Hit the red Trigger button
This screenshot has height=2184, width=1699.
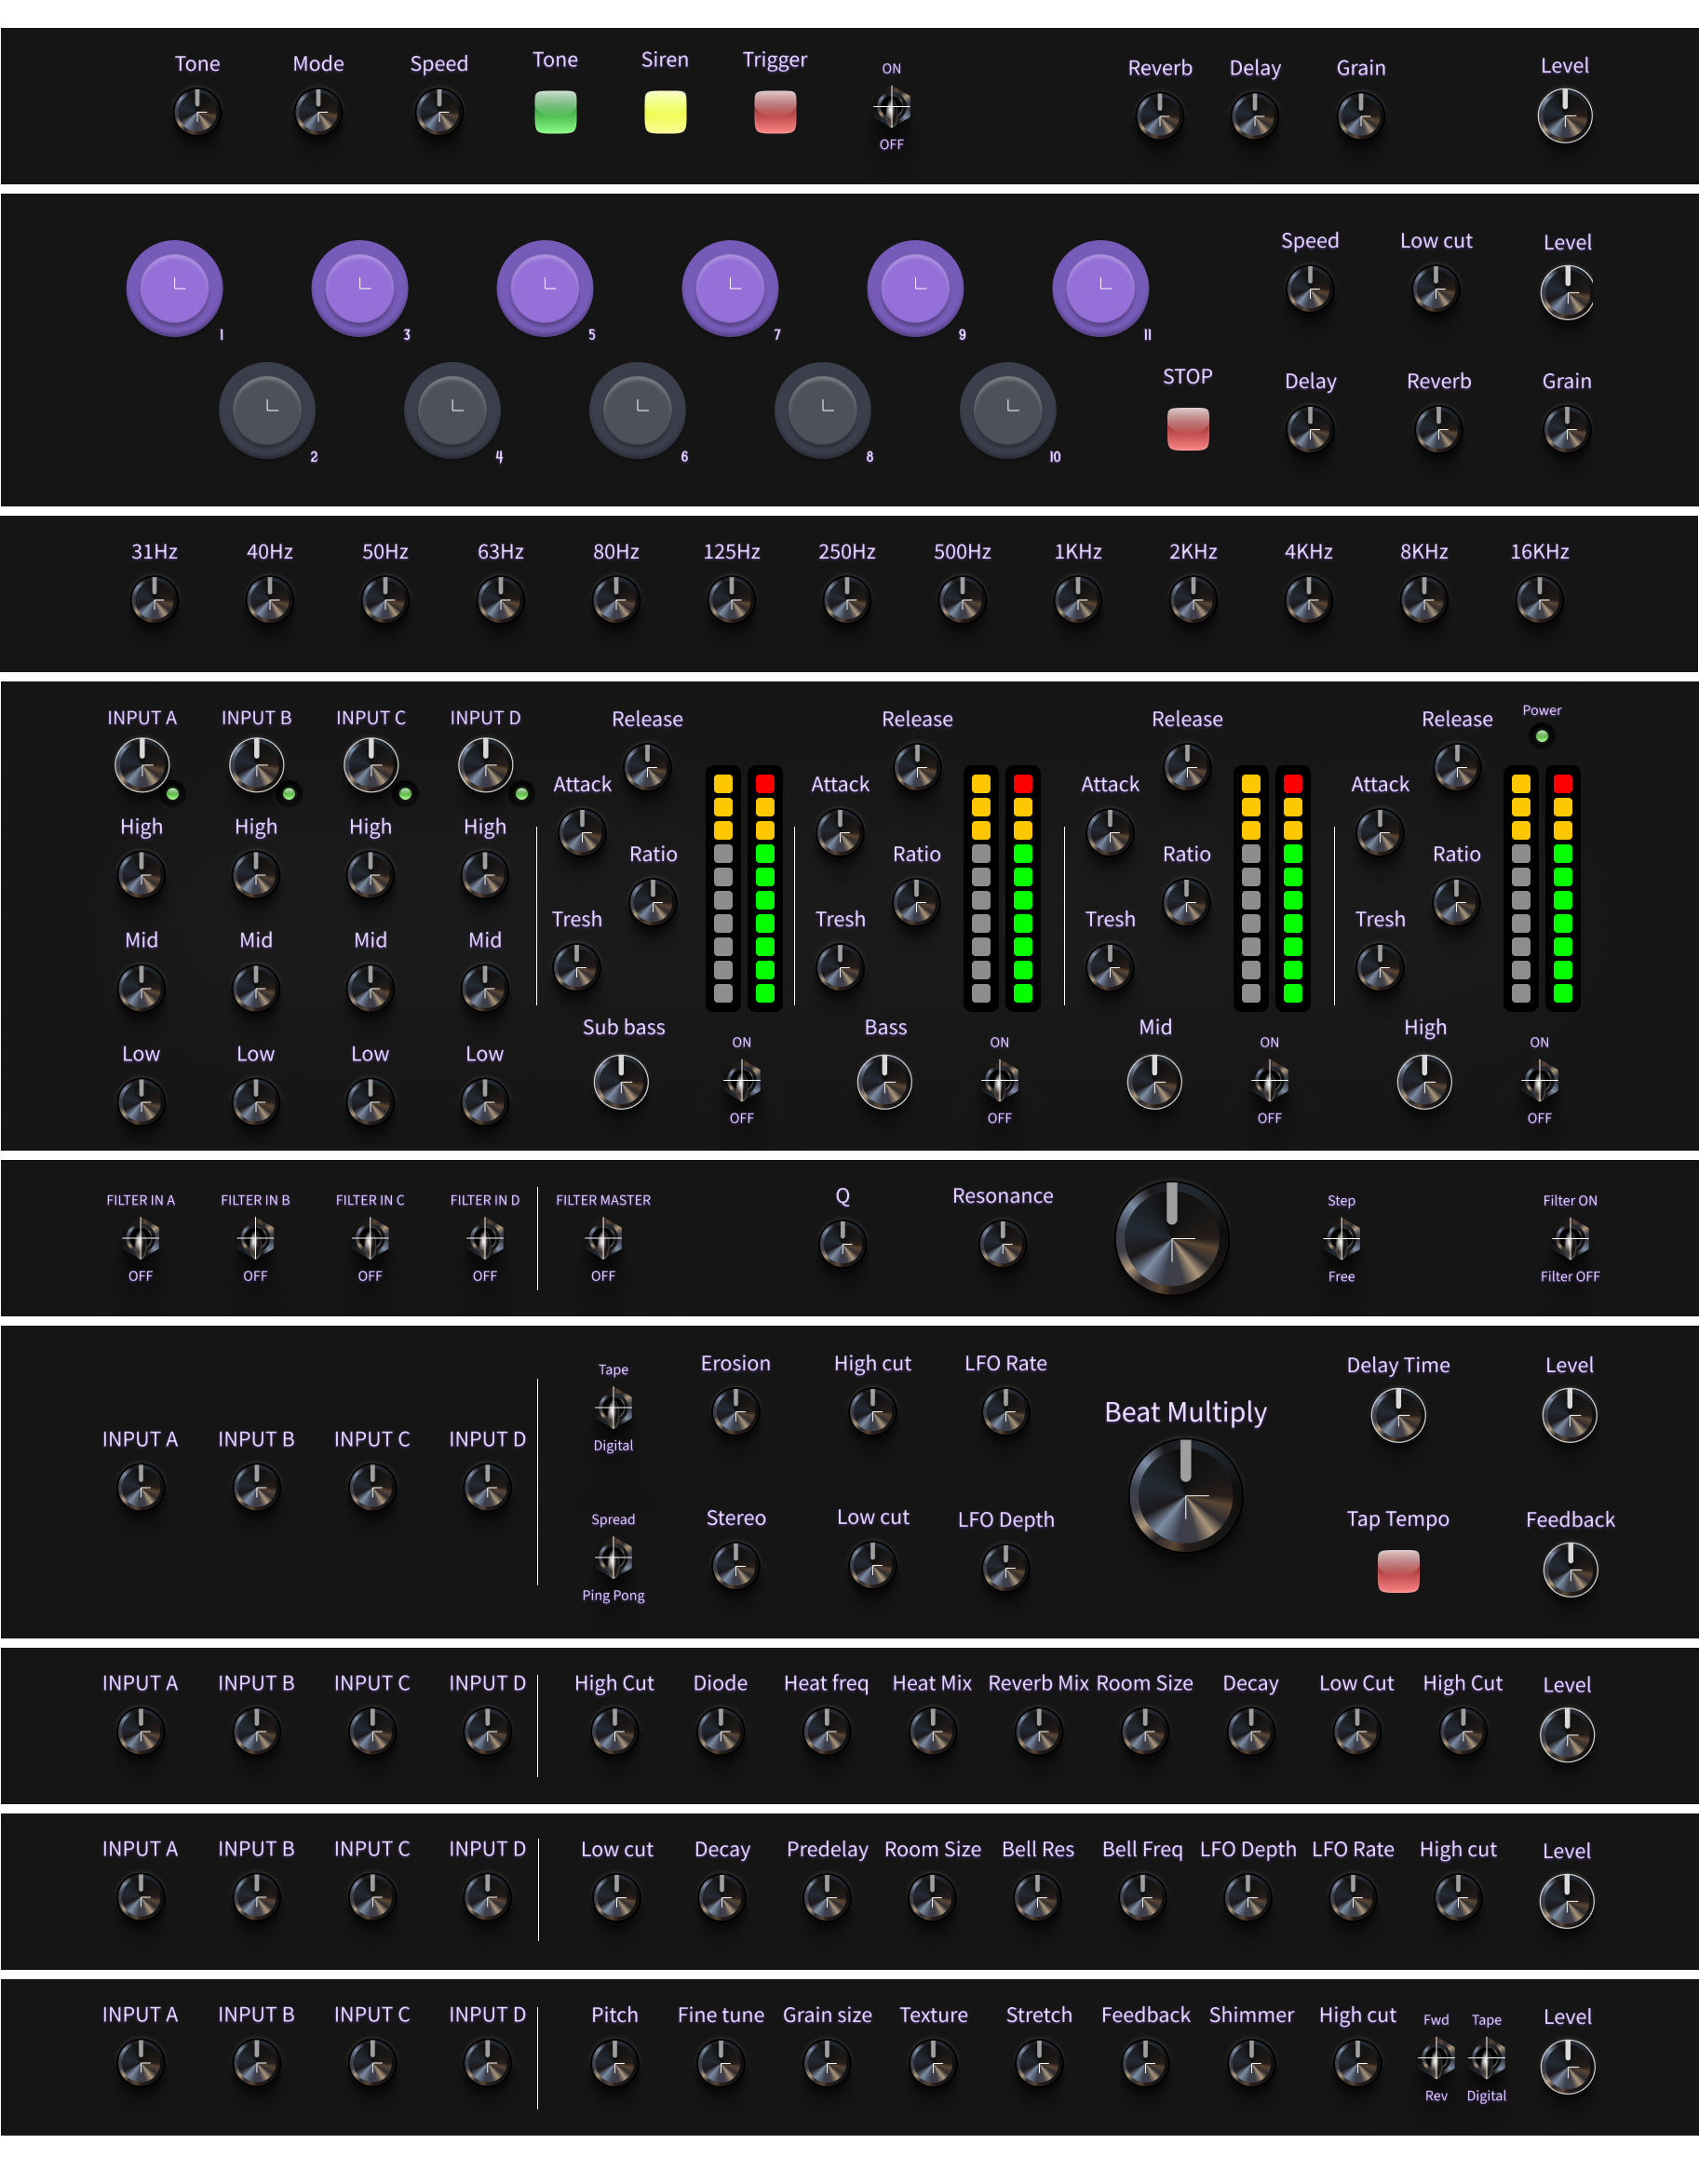[774, 112]
